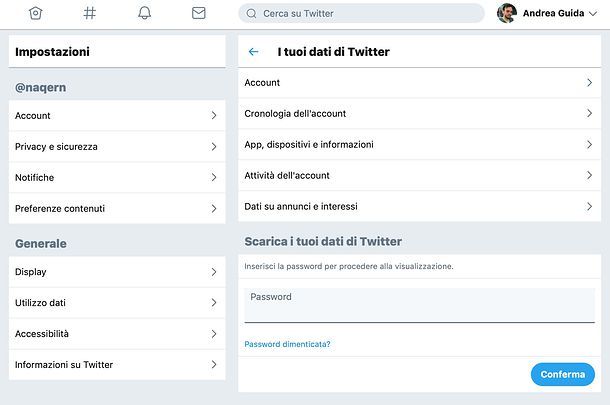Click chevron beside Privacy e sicurezza
Screen dimensions: 610x405
click(214, 147)
